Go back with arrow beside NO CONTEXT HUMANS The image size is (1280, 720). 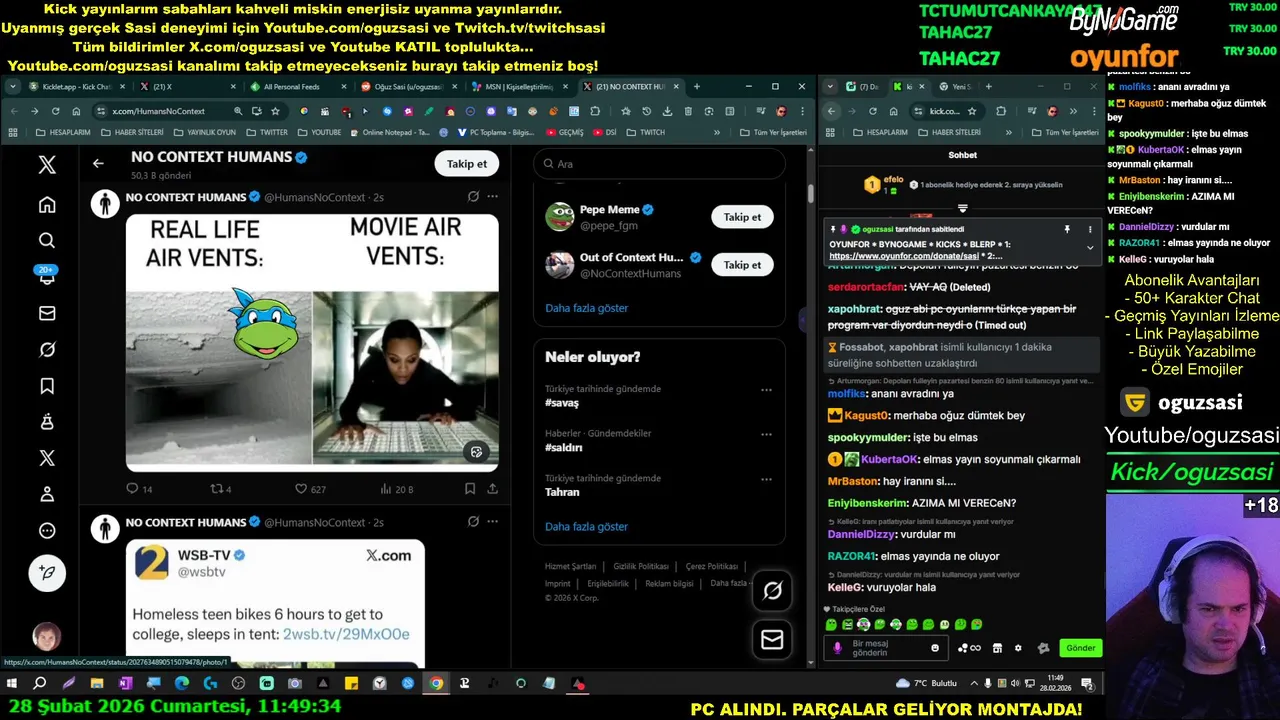[x=98, y=163]
